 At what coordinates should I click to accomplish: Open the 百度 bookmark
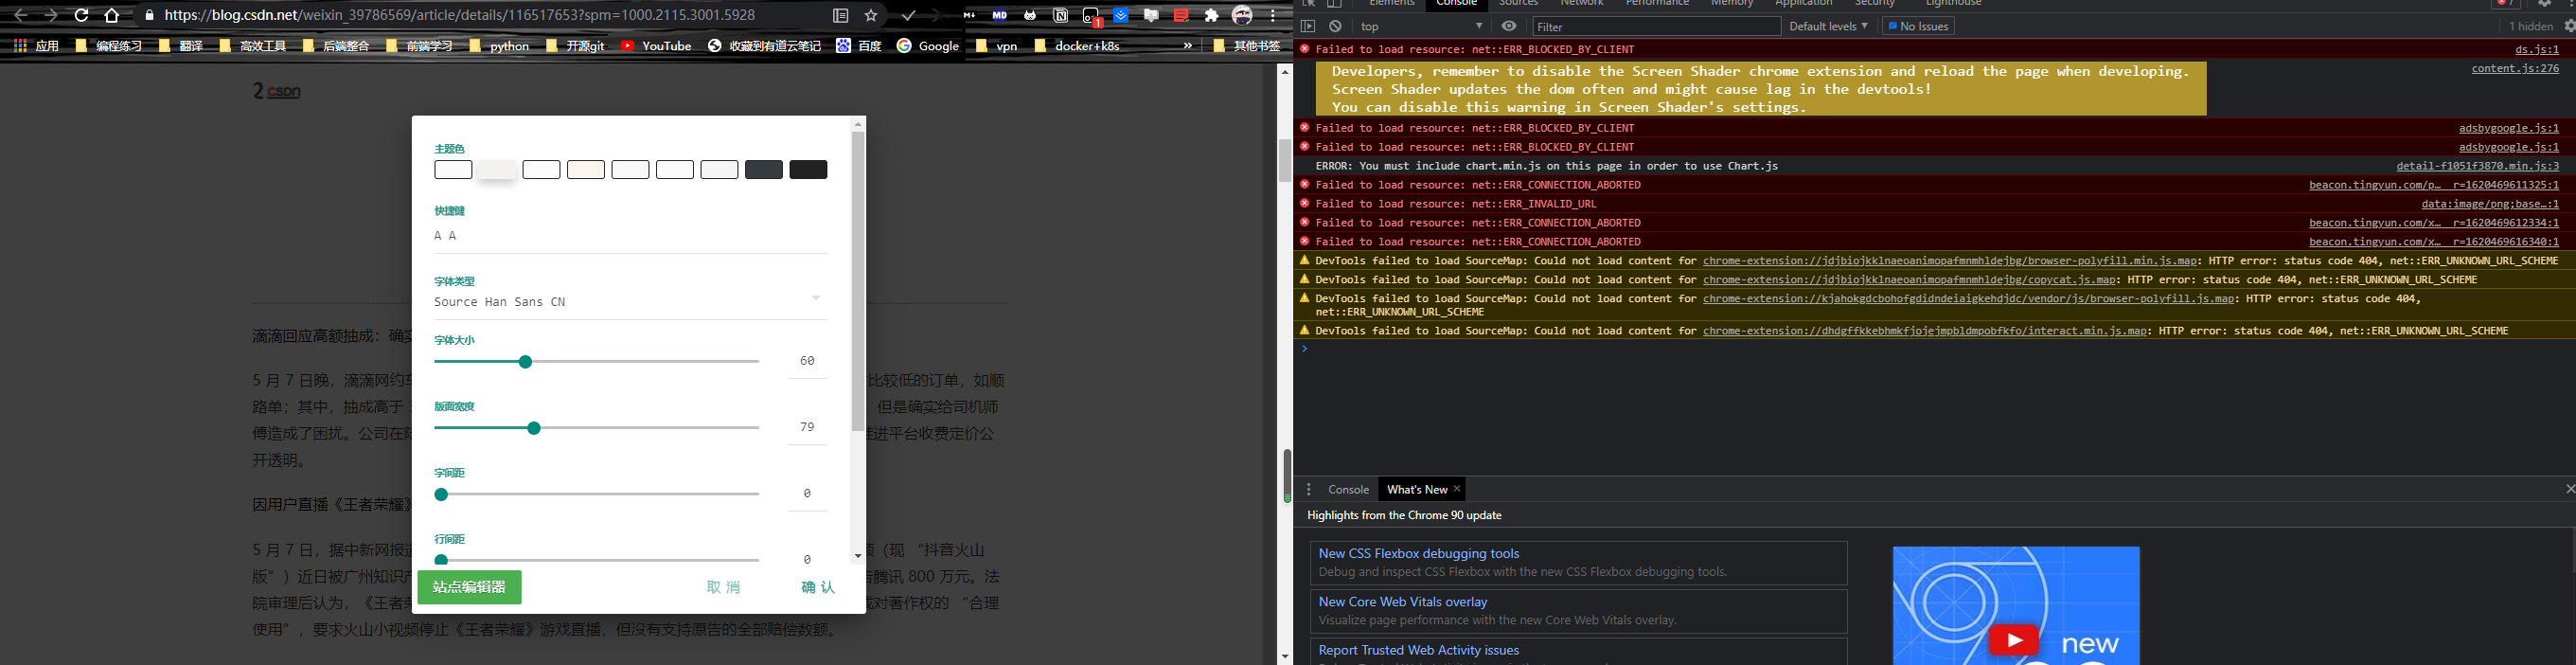point(859,46)
